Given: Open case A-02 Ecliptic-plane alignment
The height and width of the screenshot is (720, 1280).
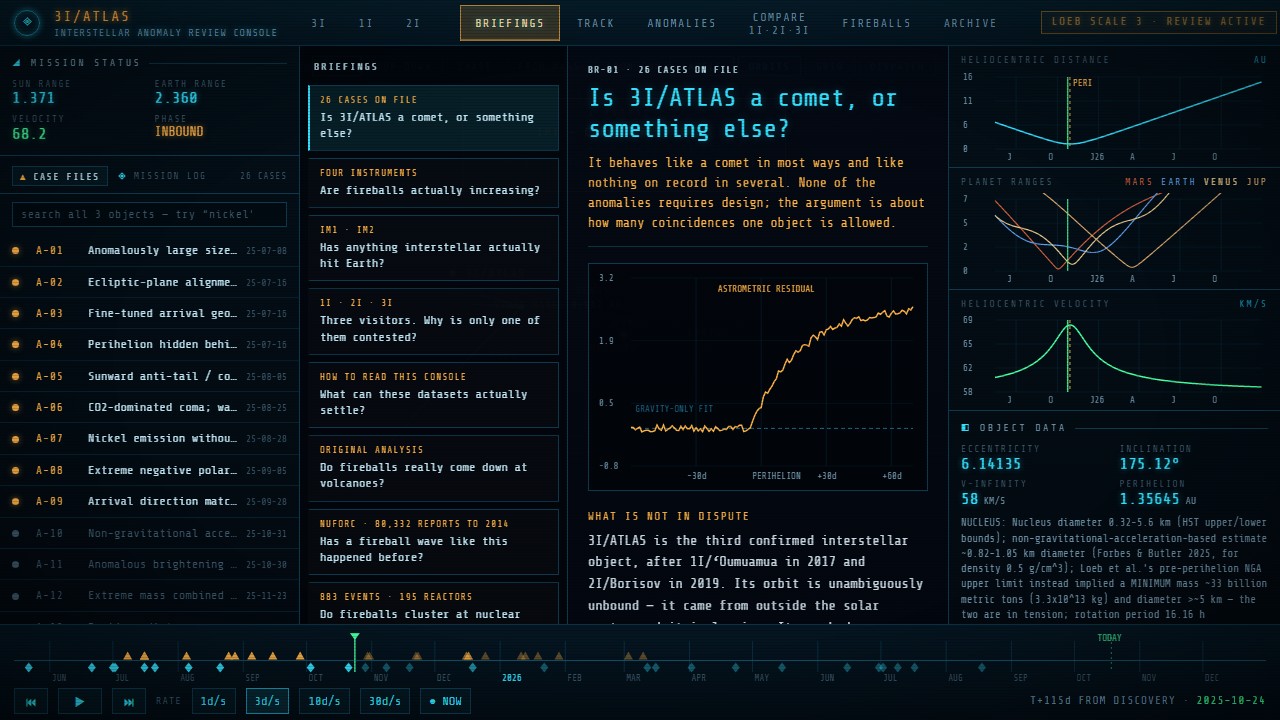Looking at the screenshot, I should (x=149, y=282).
